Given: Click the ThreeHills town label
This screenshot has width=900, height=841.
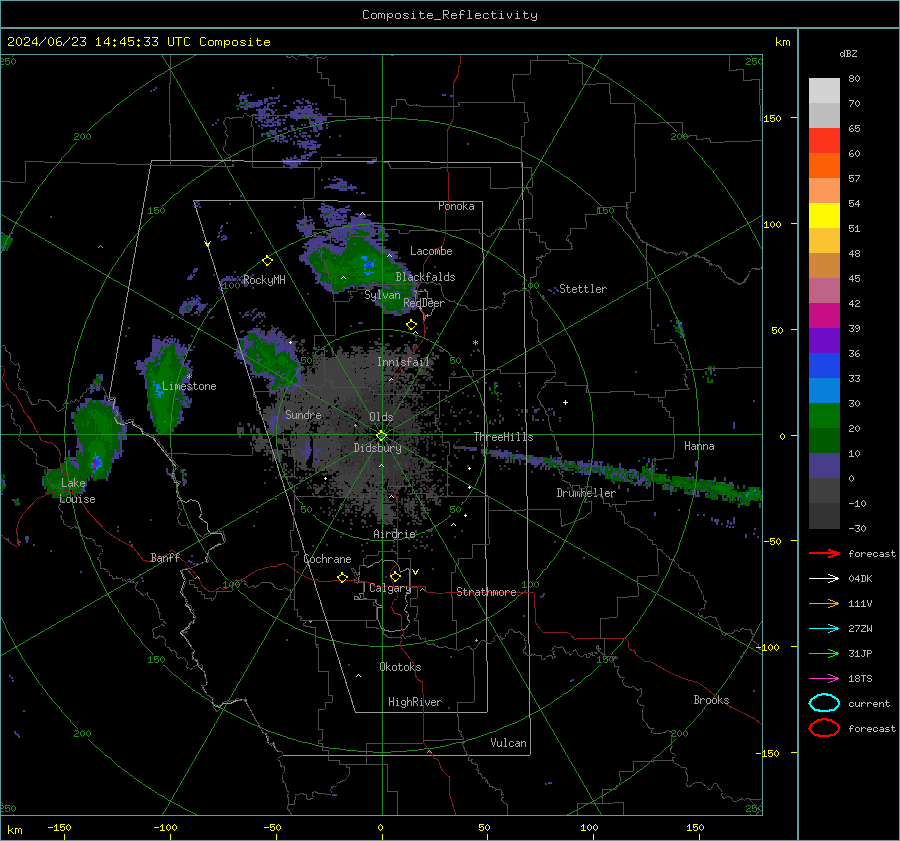Looking at the screenshot, I should pos(503,437).
